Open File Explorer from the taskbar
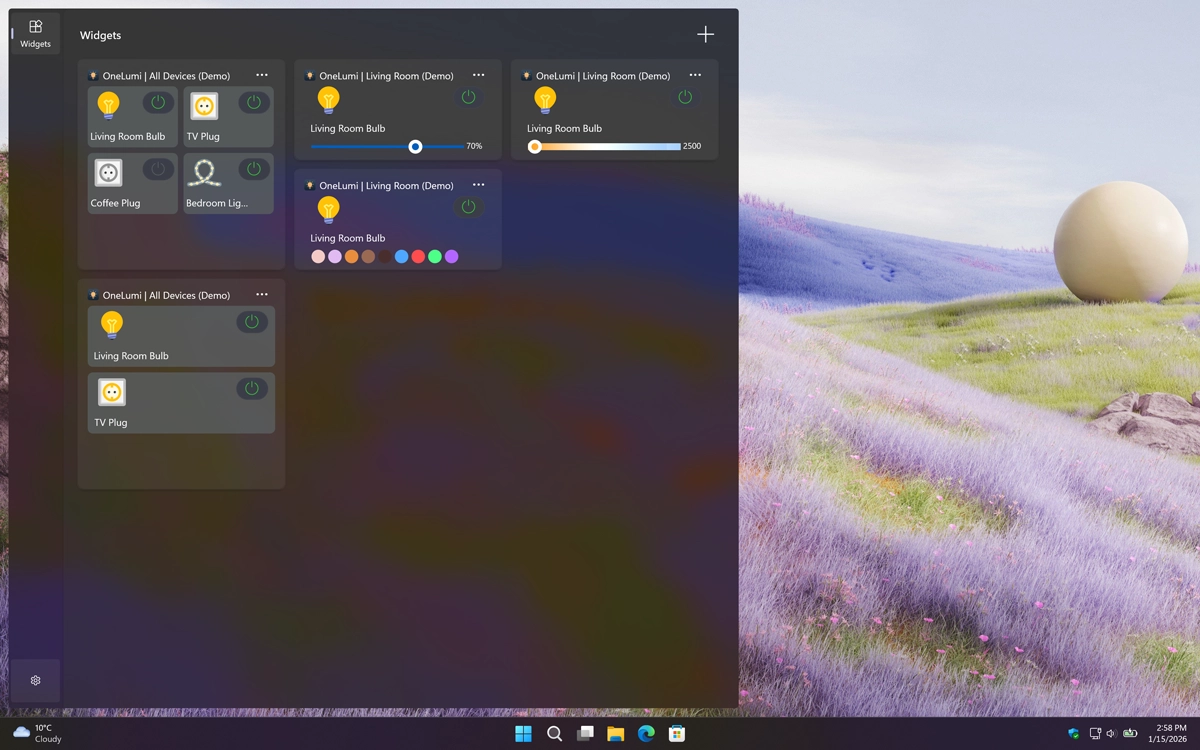Viewport: 1200px width, 750px height. (x=616, y=733)
